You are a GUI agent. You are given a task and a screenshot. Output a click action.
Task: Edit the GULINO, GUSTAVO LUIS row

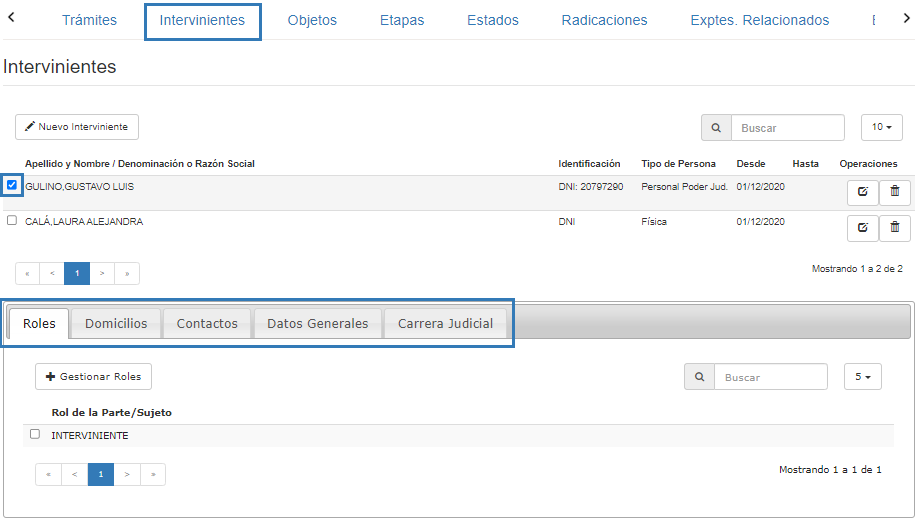click(862, 192)
